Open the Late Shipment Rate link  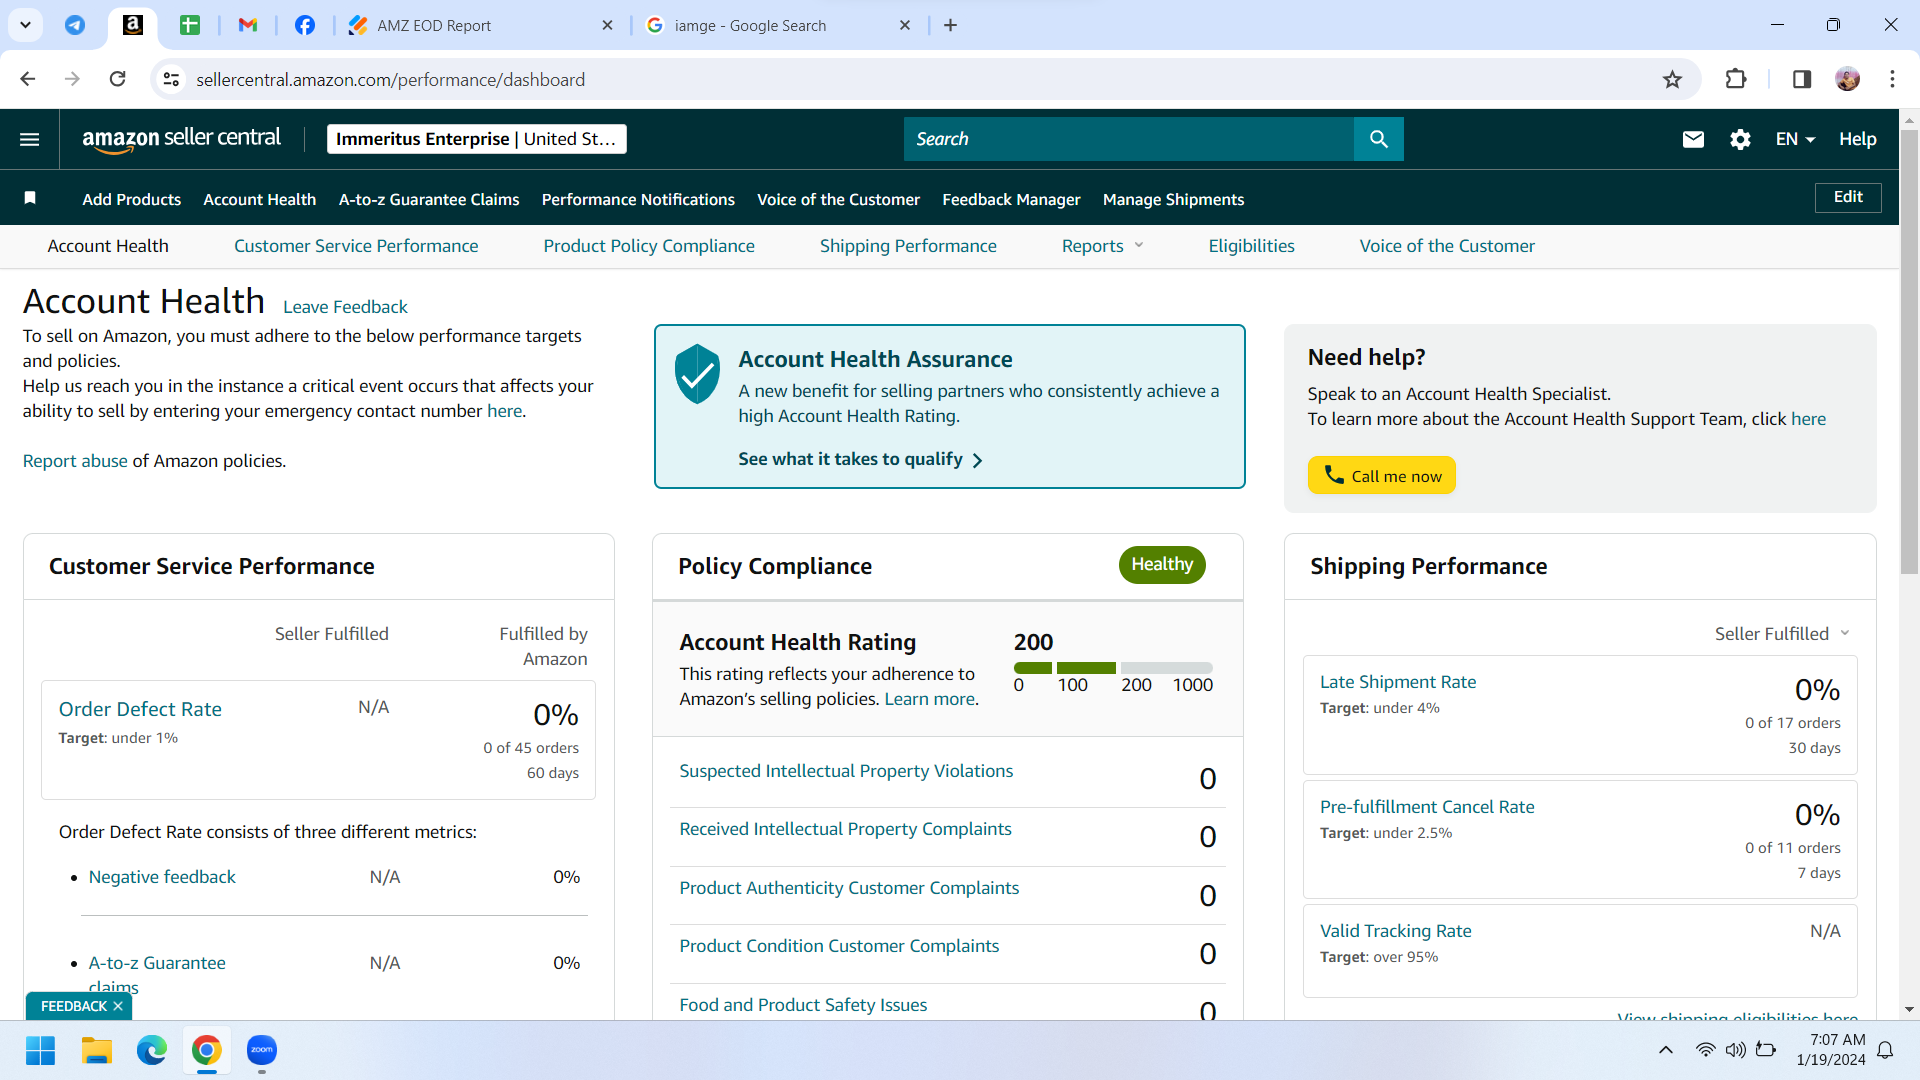click(1398, 682)
